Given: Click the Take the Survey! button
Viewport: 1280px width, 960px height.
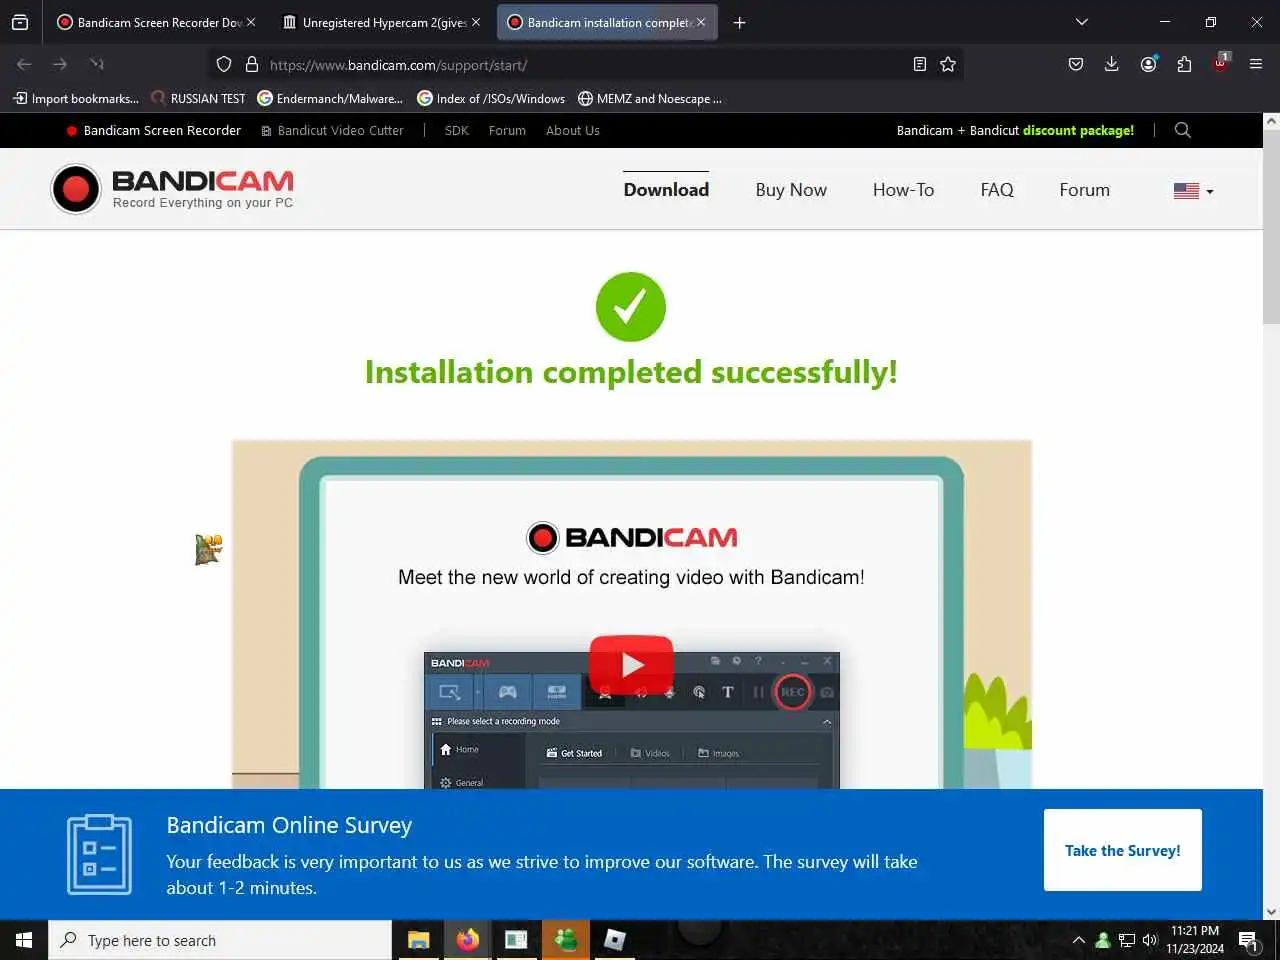Looking at the screenshot, I should (1123, 850).
